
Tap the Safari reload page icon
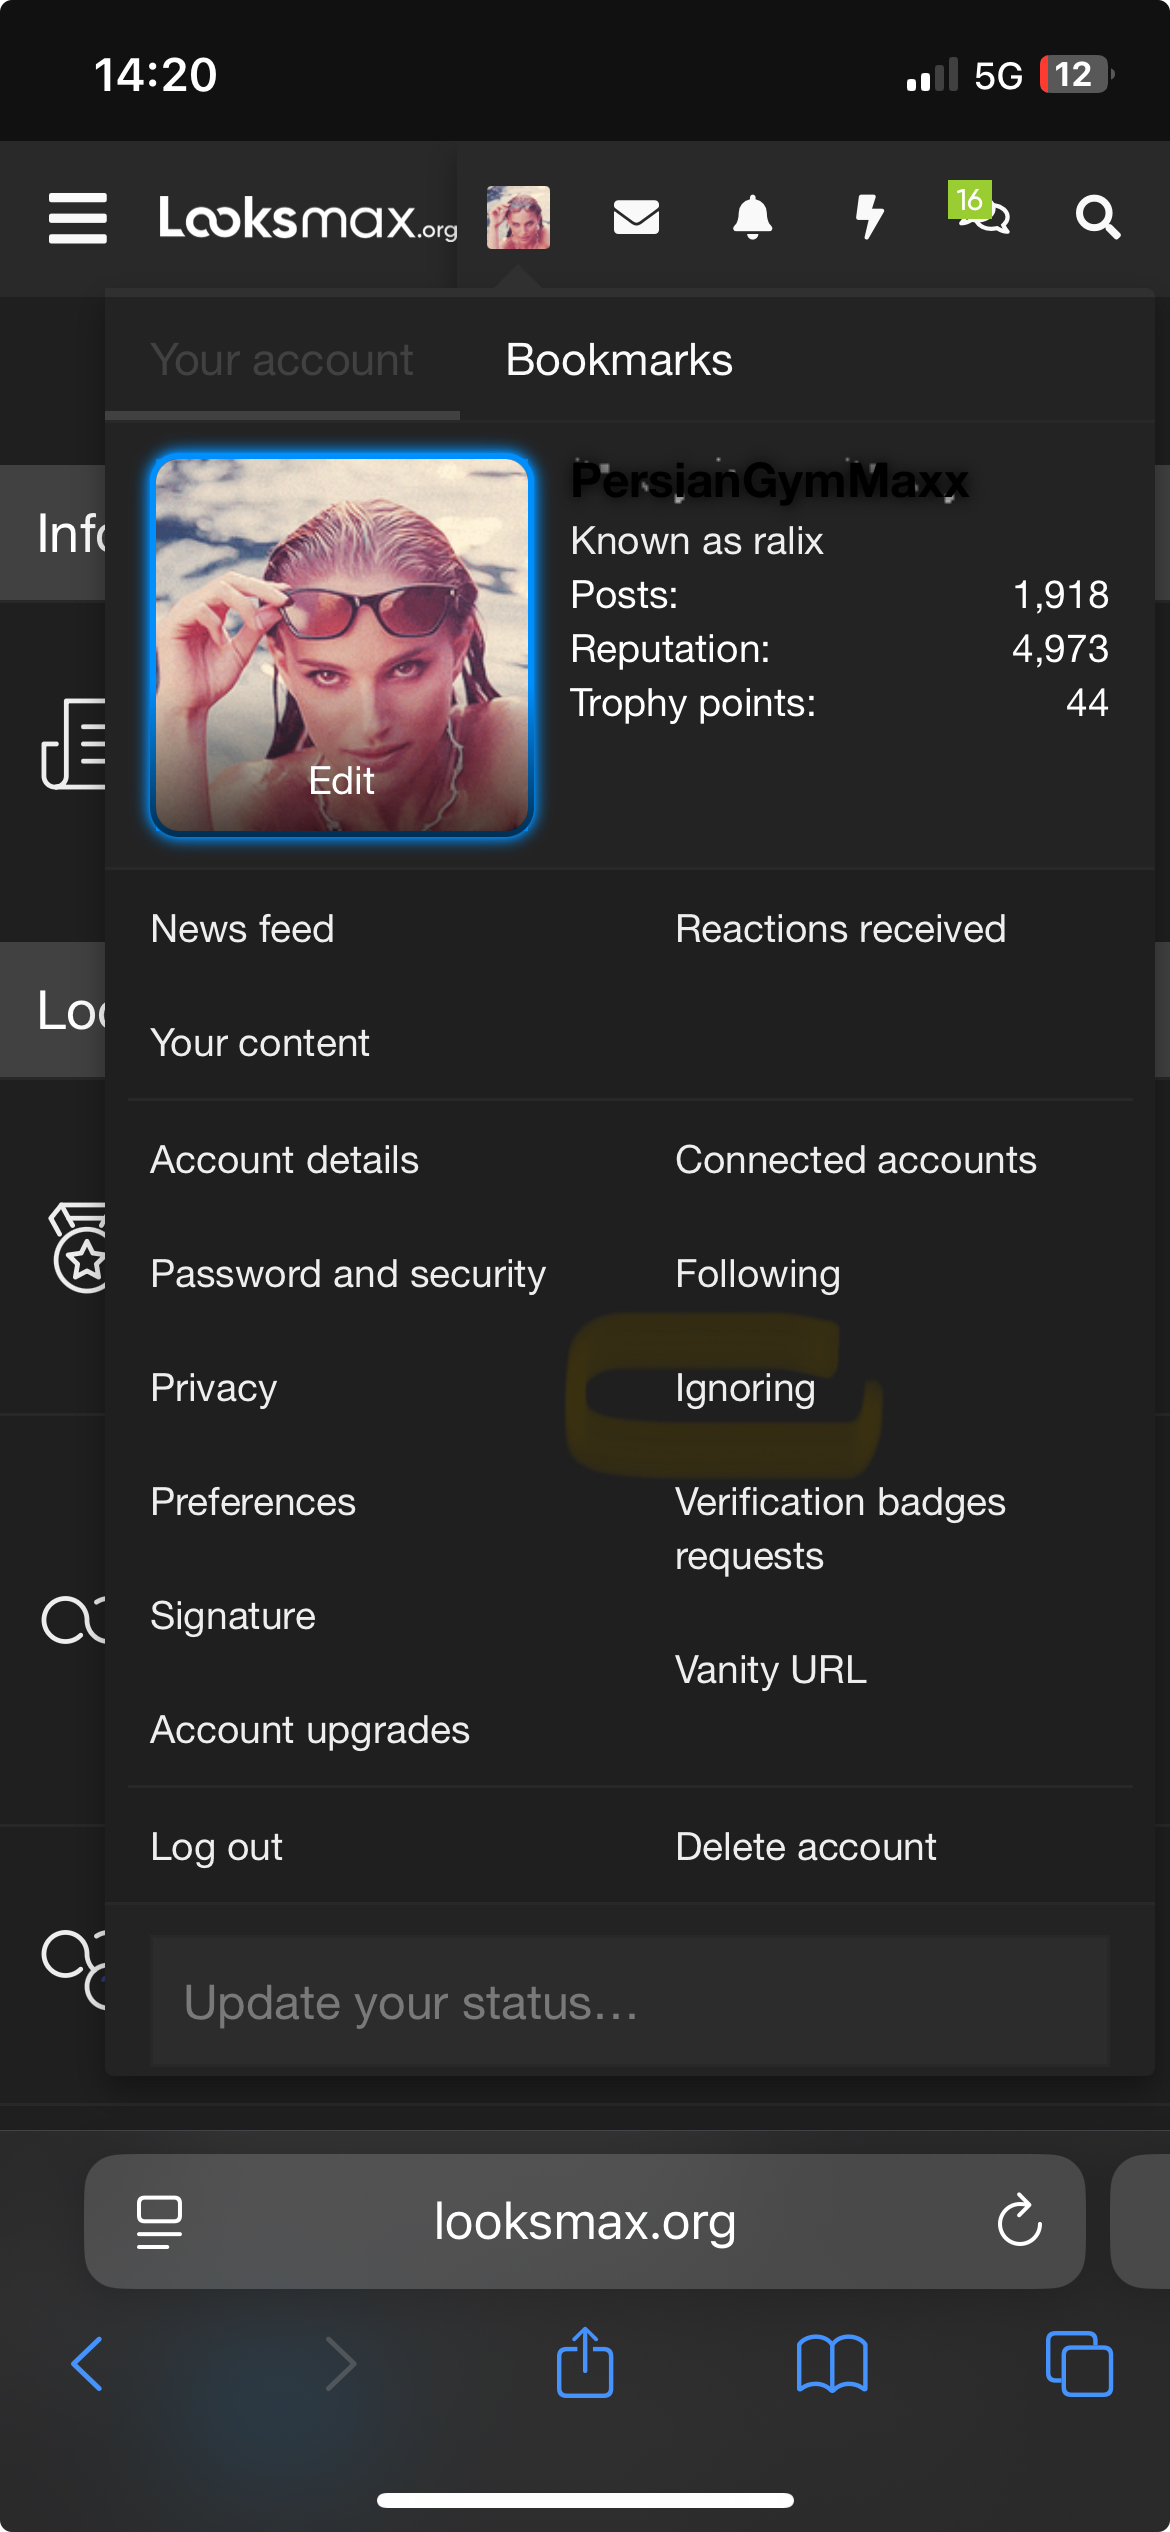[1019, 2222]
